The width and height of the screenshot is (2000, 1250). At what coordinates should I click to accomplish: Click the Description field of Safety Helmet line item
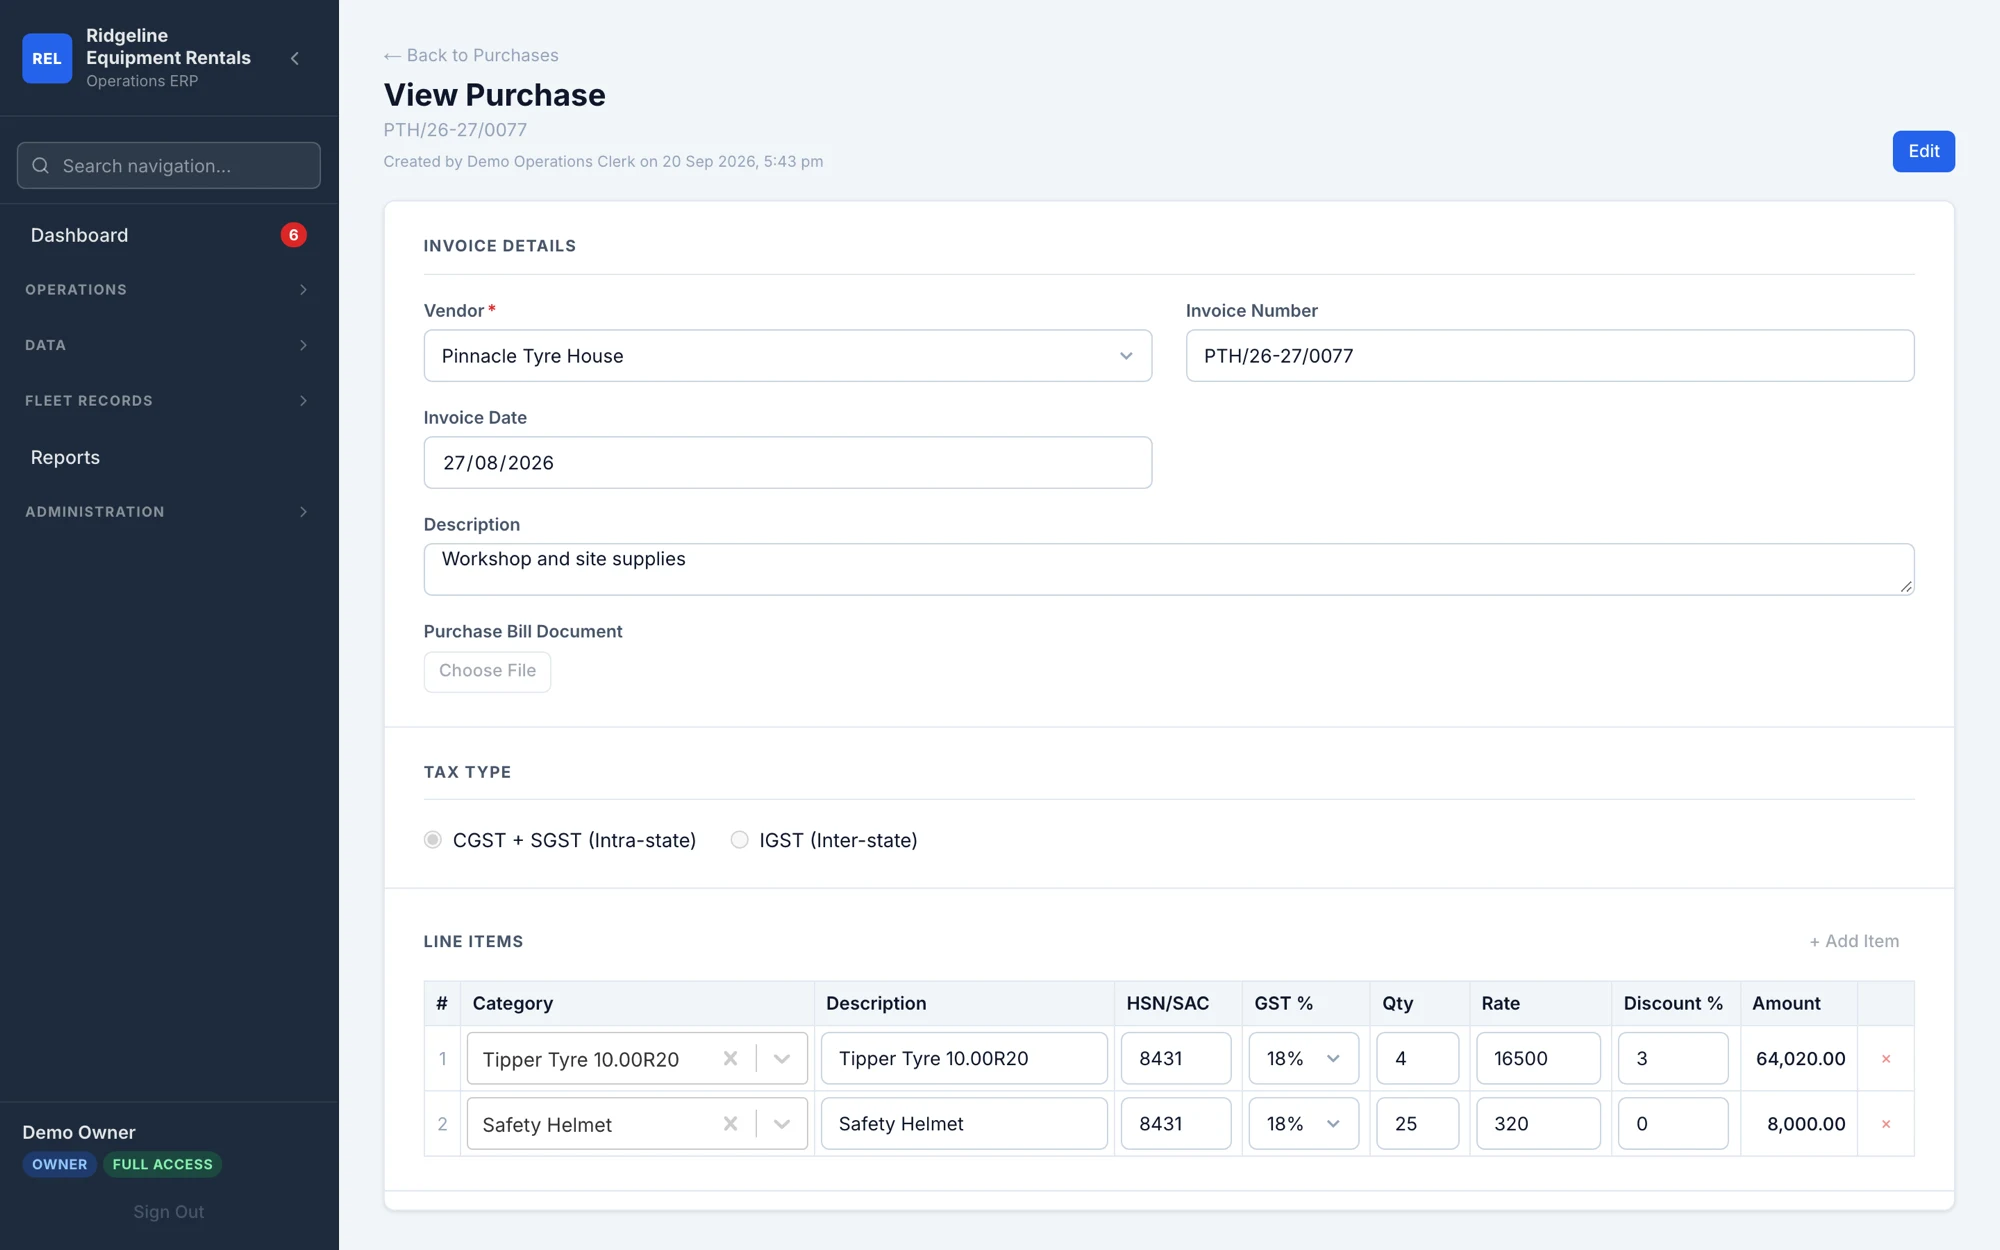(964, 1123)
